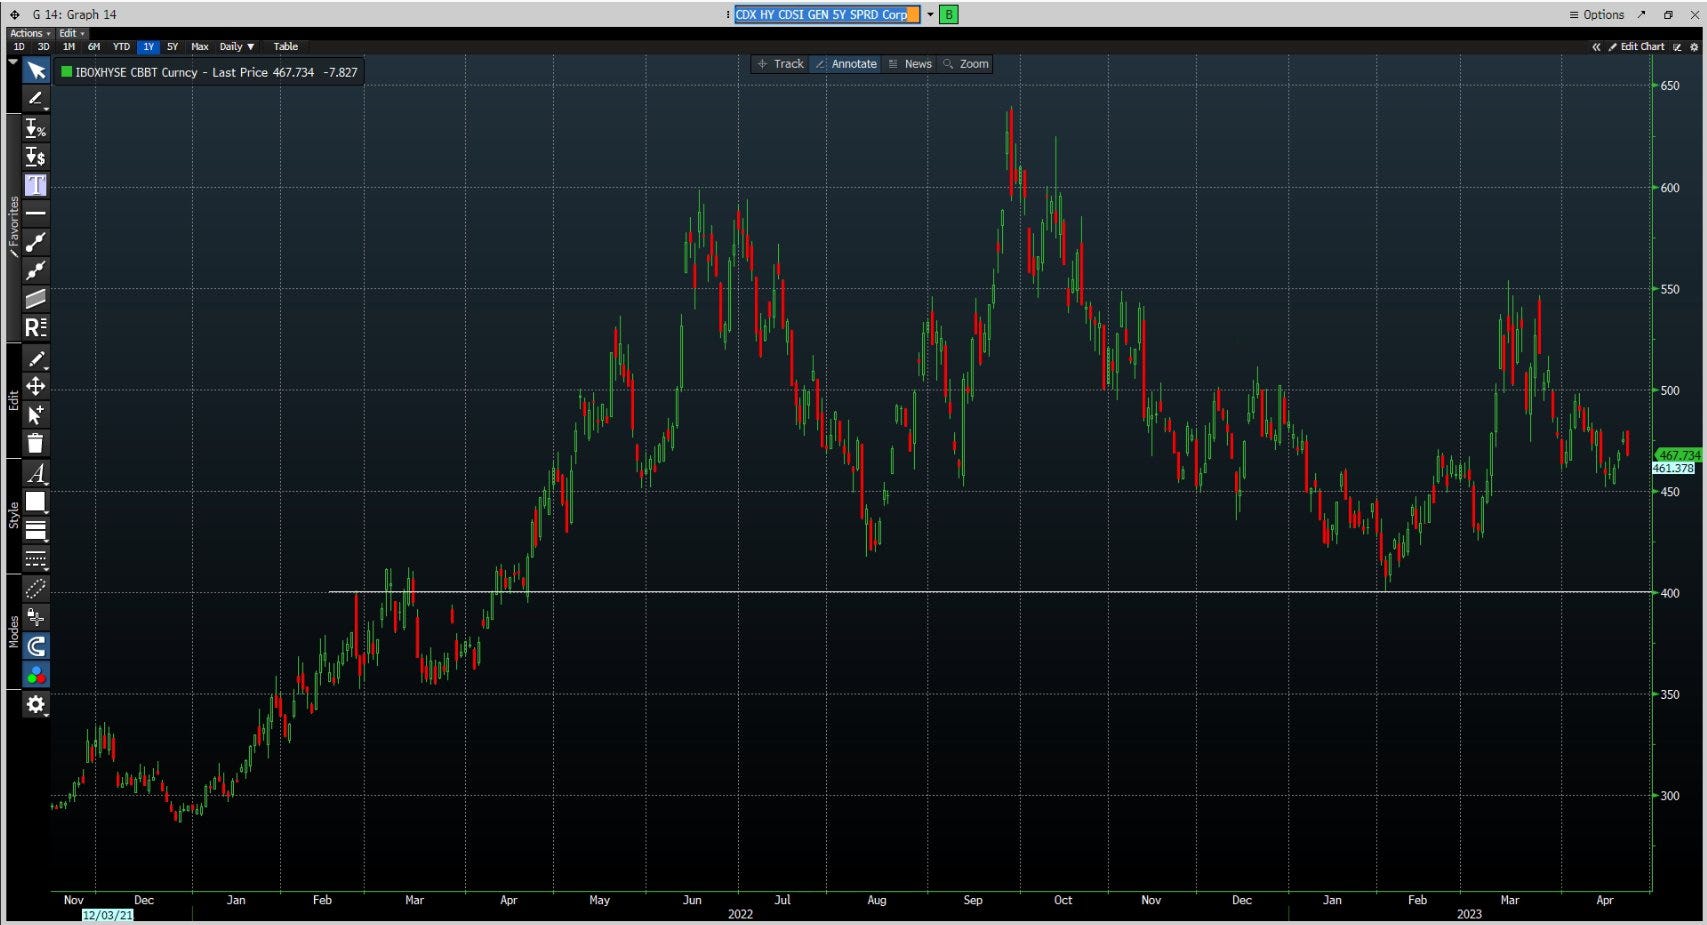Toggle the dashed diagonal line mode

35,588
